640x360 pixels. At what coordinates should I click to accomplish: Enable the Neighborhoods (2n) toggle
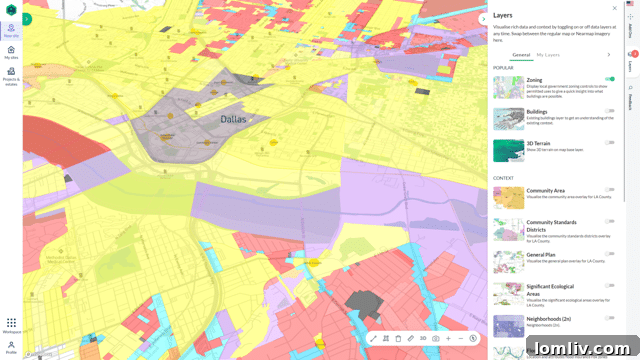(x=610, y=318)
